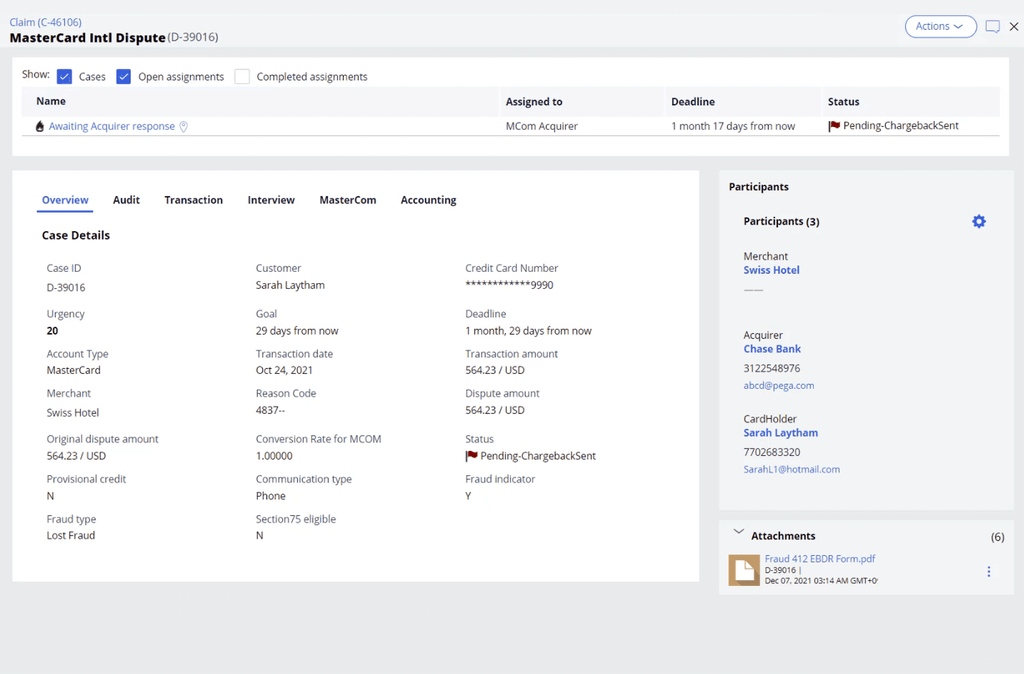Switch to the Audit tab
This screenshot has height=674, width=1024.
pyautogui.click(x=126, y=200)
